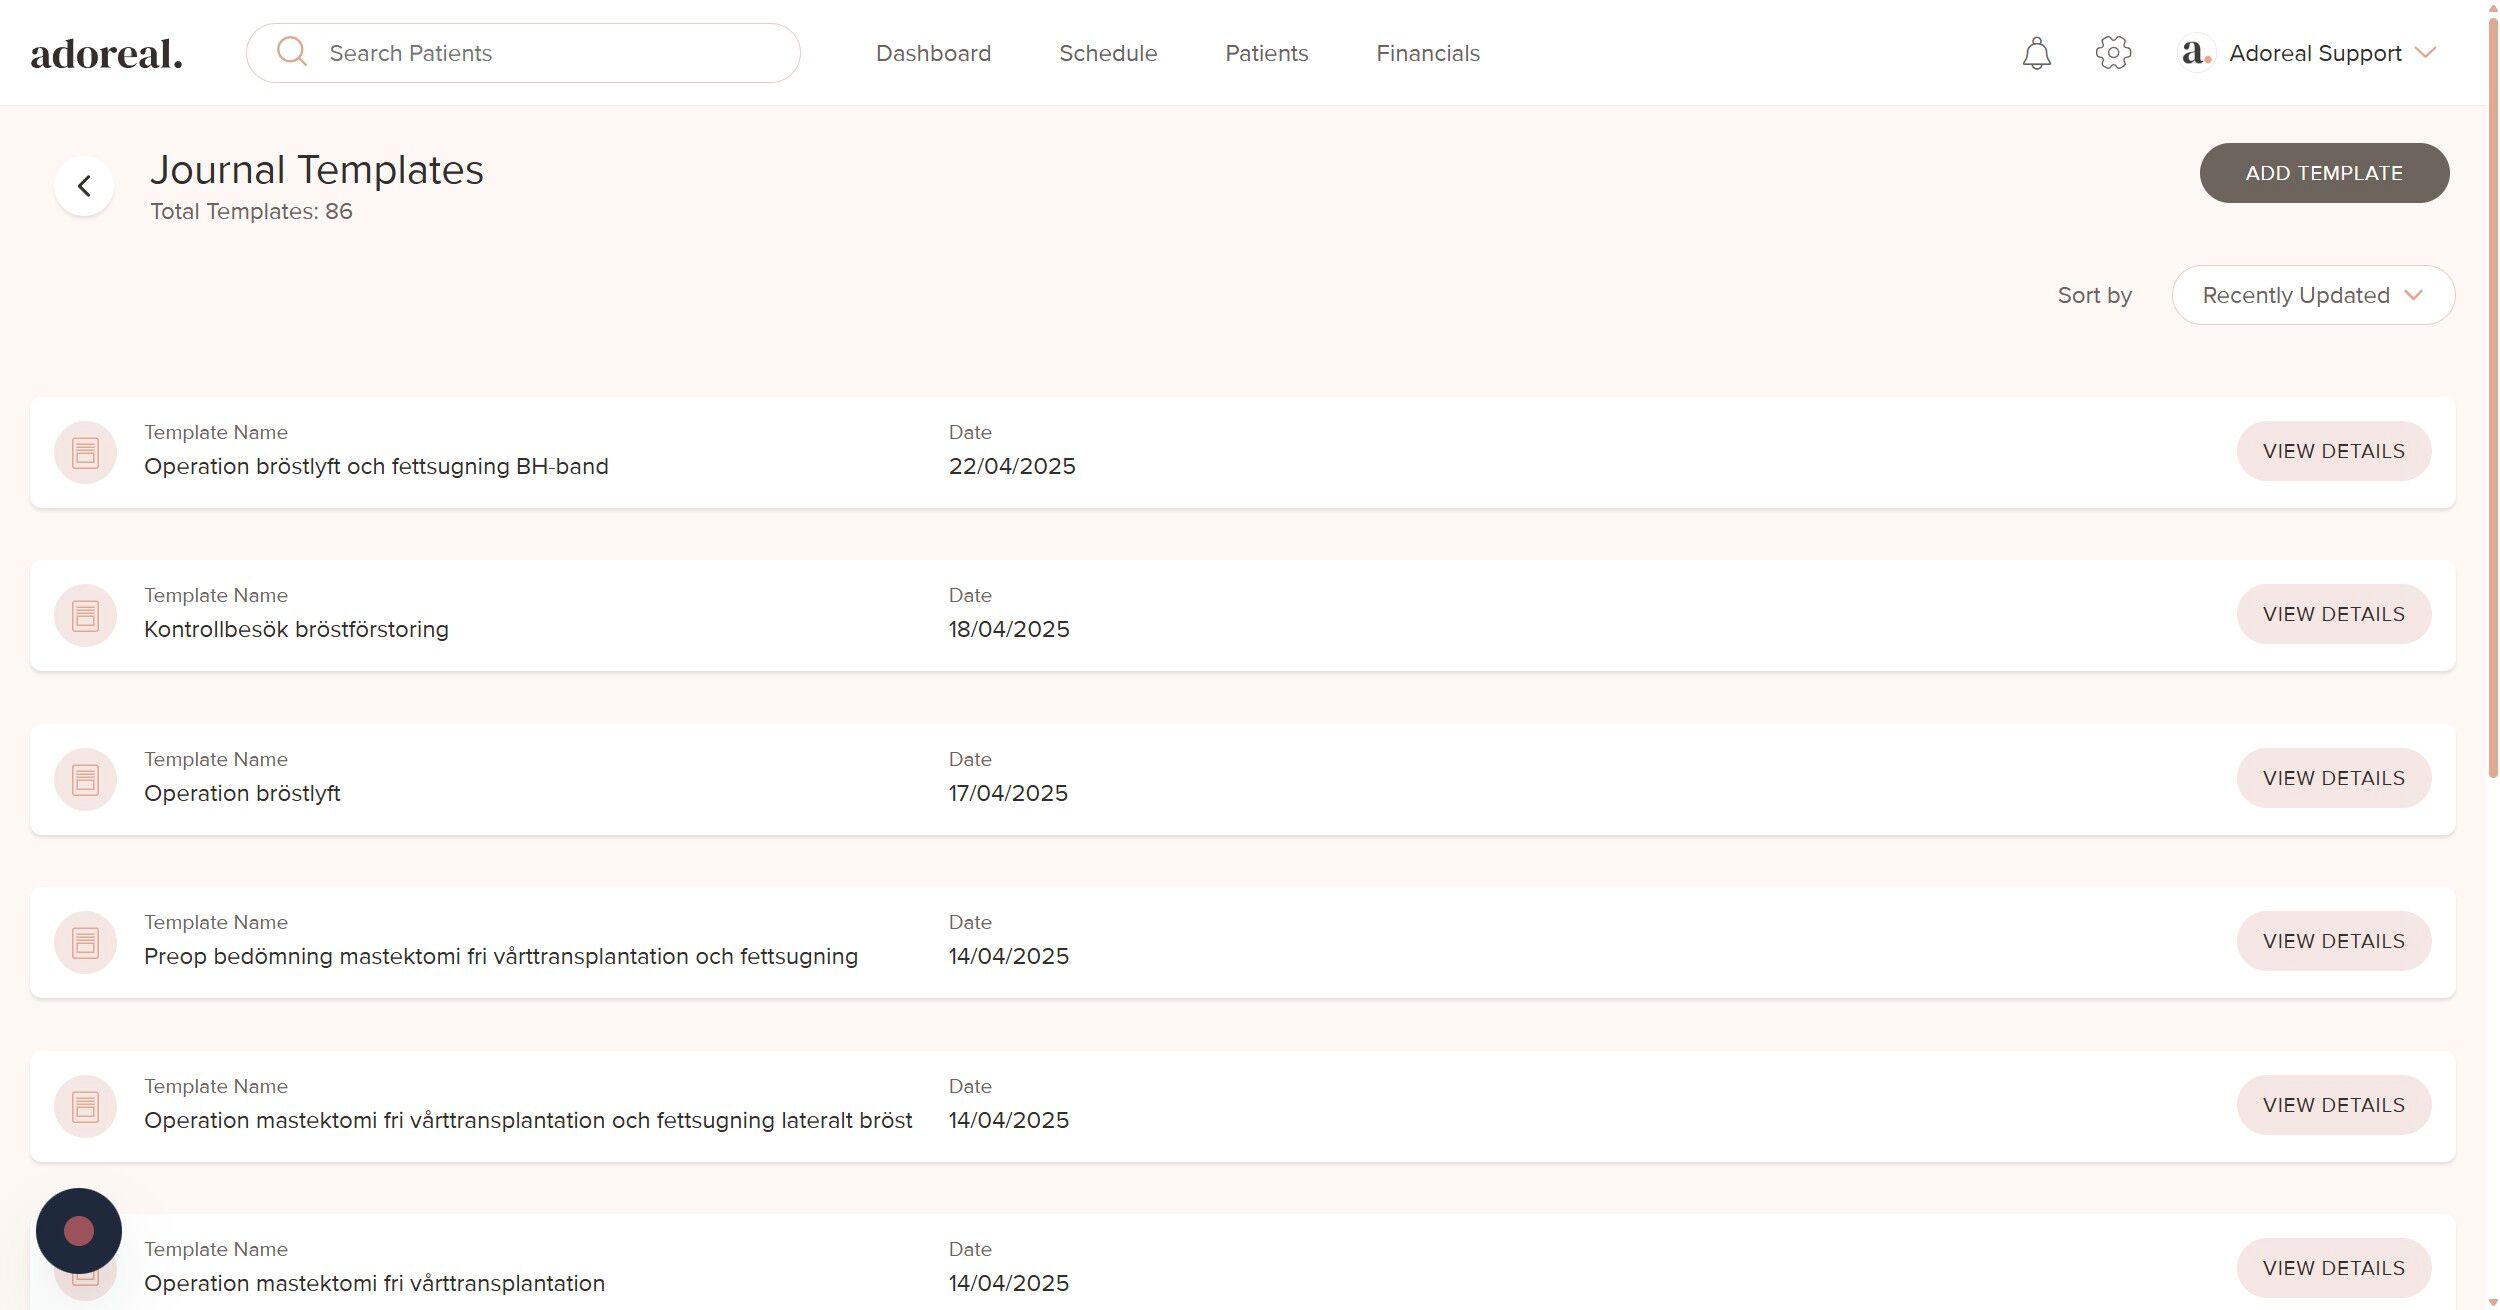Click the adoreal. logo
2500x1310 pixels.
coord(107,54)
